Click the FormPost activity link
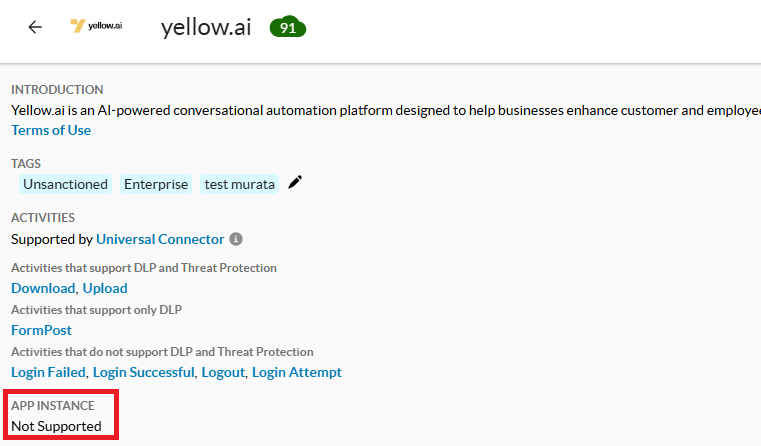 41,330
